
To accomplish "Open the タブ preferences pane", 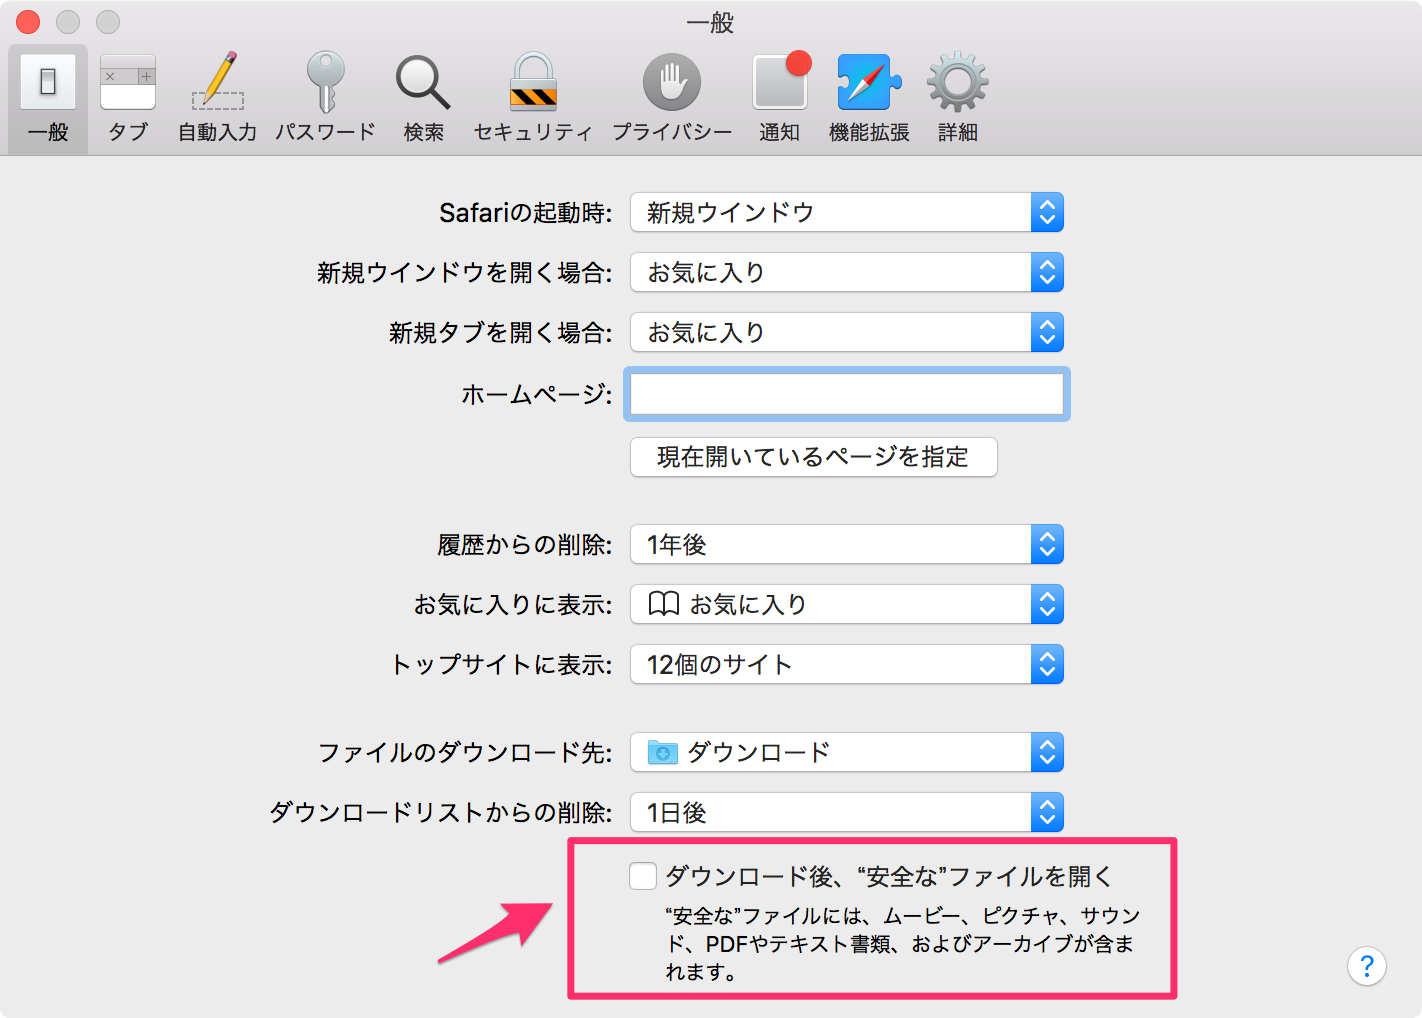I will [128, 98].
